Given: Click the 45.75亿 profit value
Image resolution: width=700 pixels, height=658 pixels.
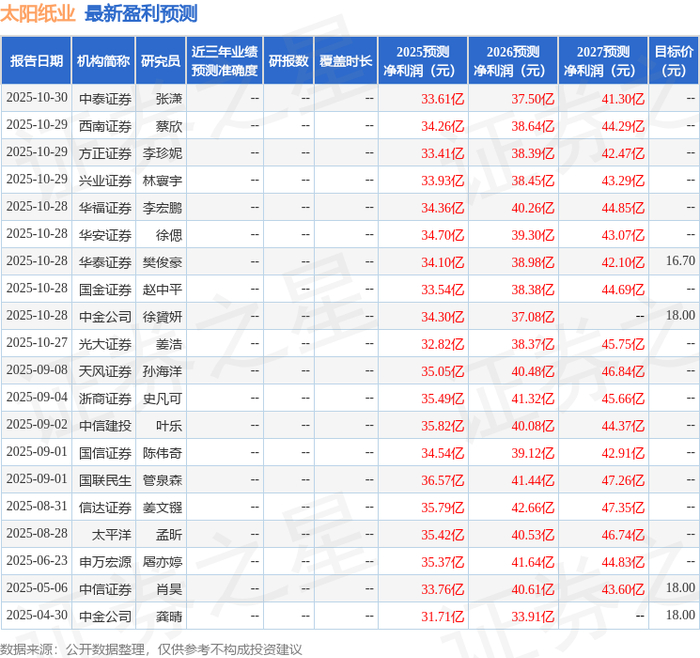Looking at the screenshot, I should (x=623, y=344).
